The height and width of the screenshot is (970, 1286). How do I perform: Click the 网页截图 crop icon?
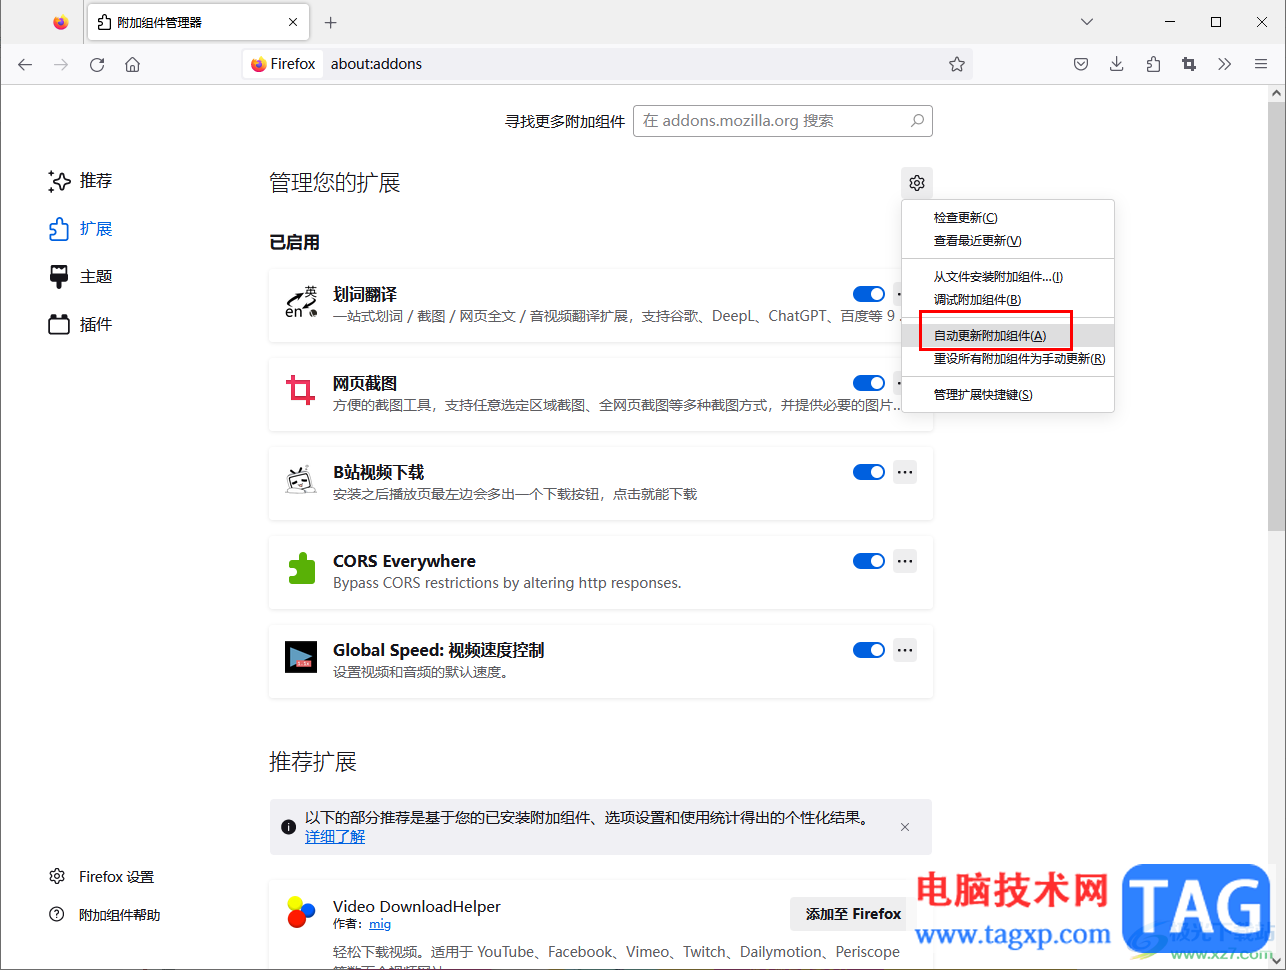tap(301, 391)
